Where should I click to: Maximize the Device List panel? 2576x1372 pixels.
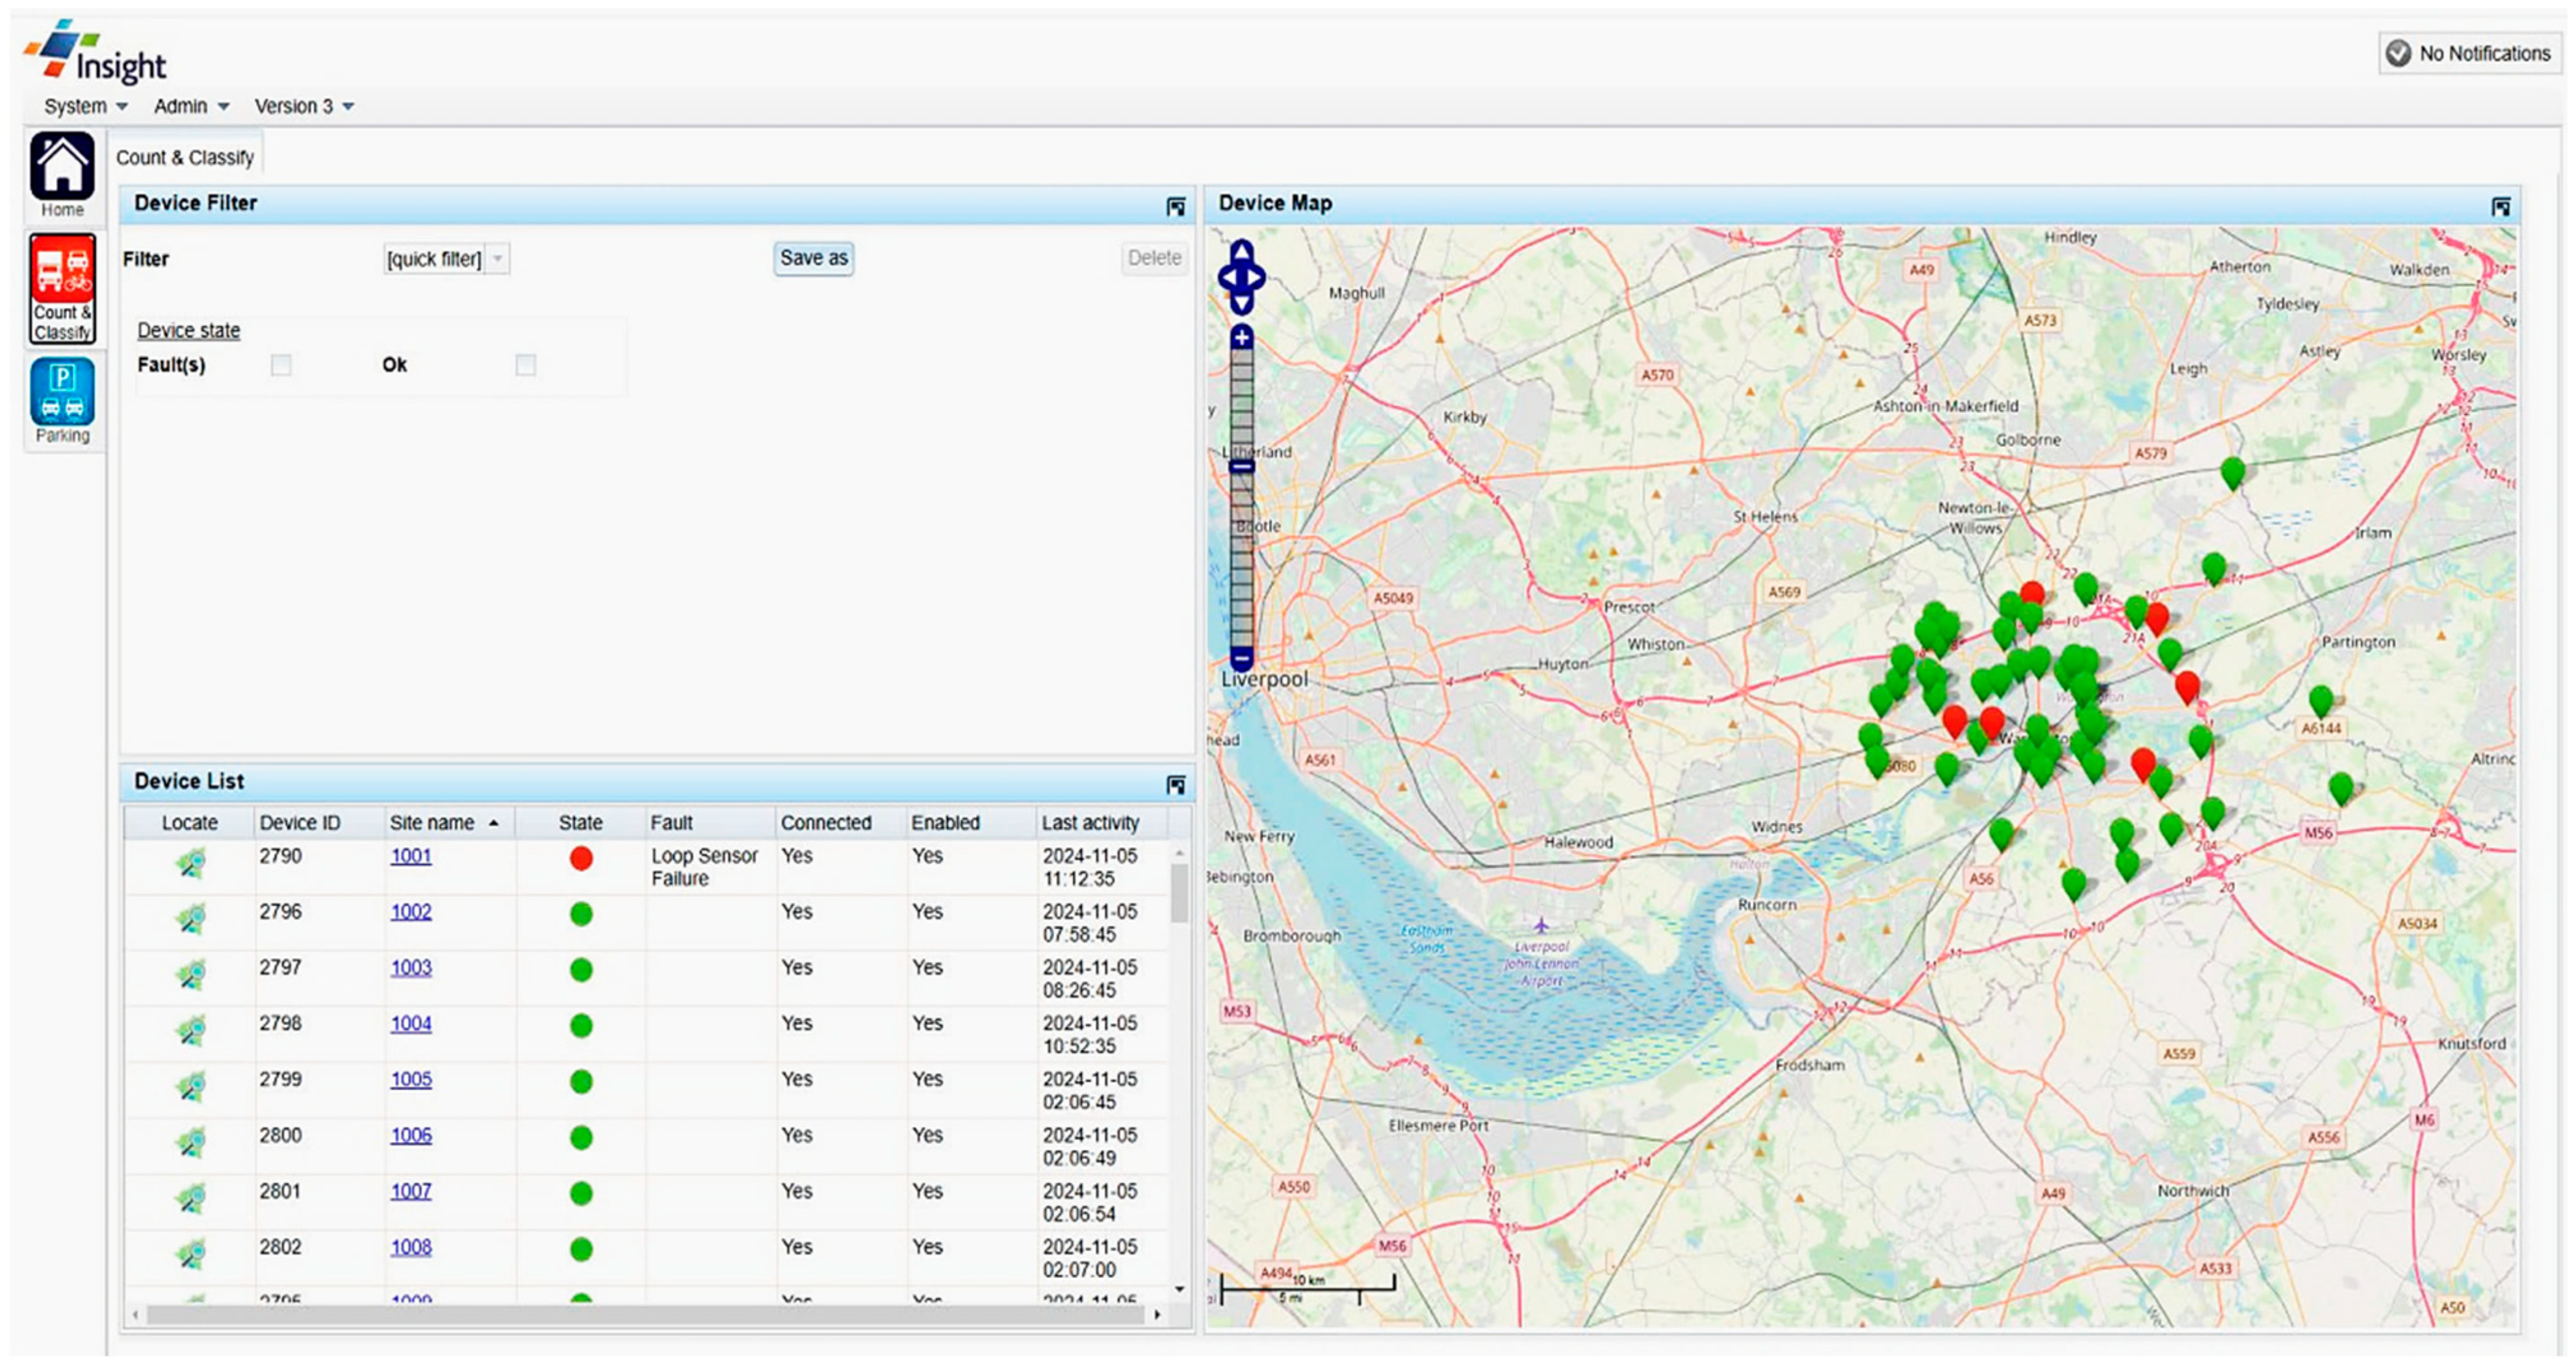click(1176, 785)
